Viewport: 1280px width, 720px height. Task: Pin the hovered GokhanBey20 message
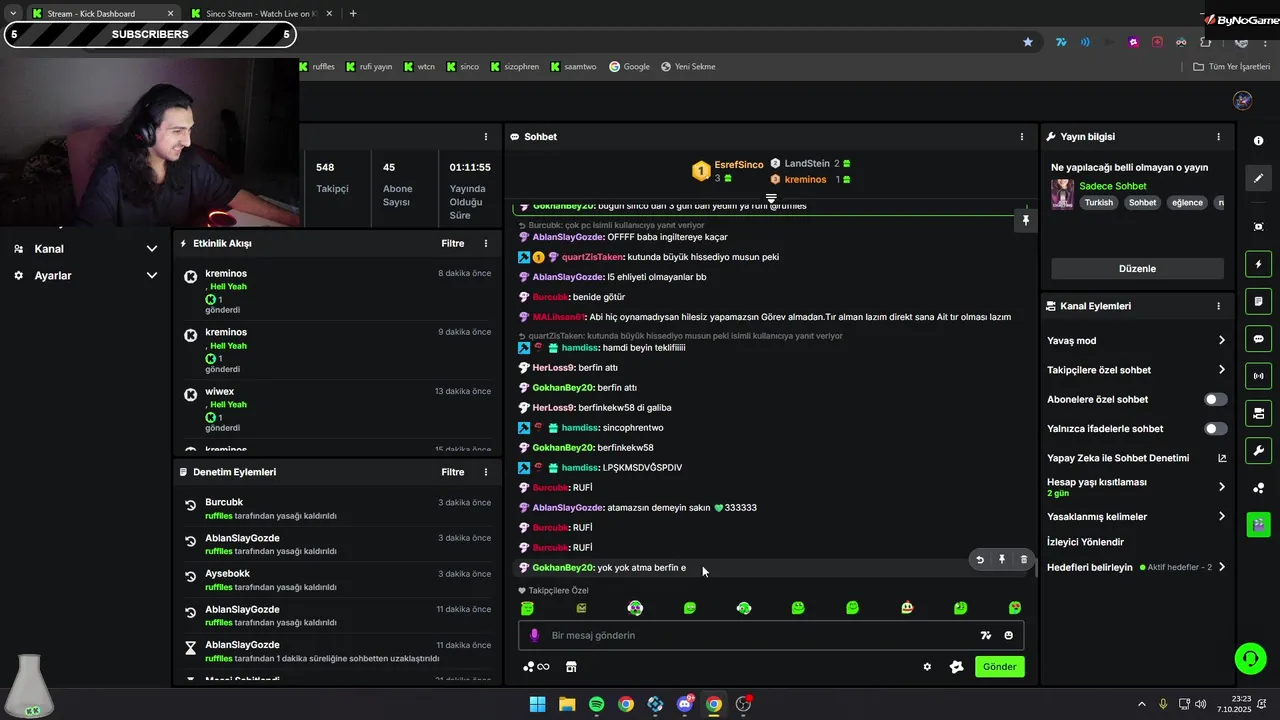tap(1001, 560)
